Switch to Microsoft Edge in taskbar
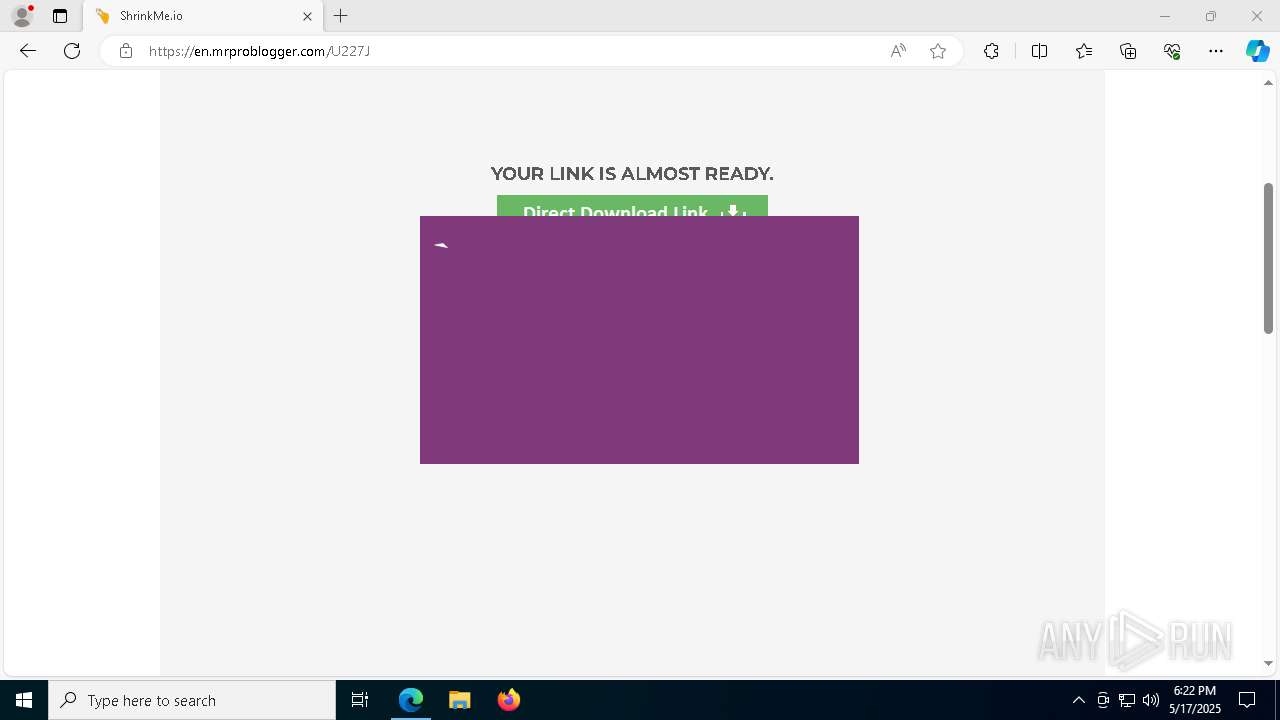The height and width of the screenshot is (720, 1280). coord(411,700)
